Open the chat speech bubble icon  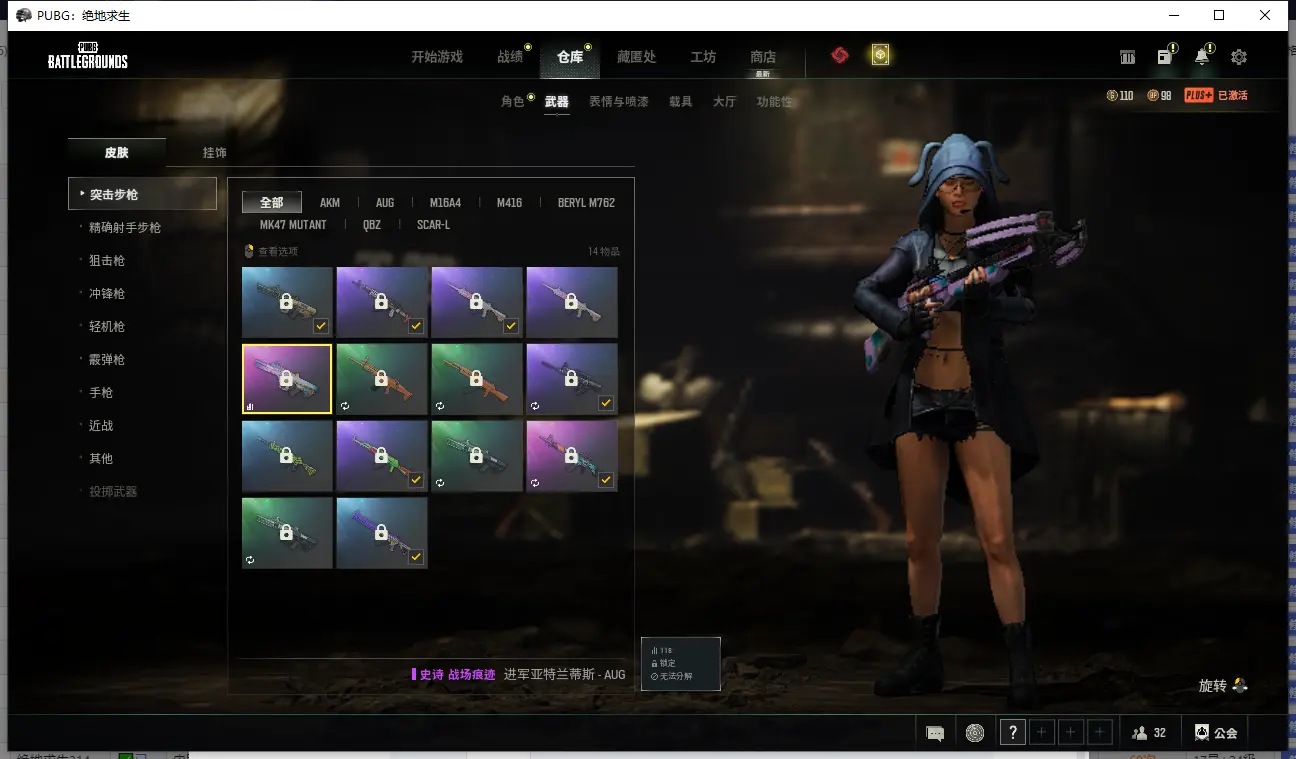[x=935, y=733]
